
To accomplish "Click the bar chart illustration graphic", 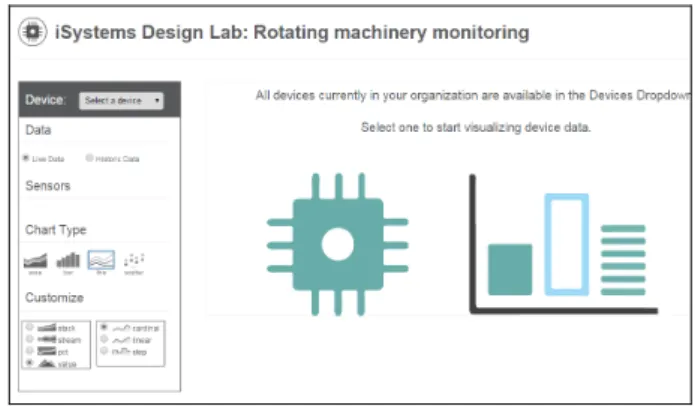I will tap(563, 244).
